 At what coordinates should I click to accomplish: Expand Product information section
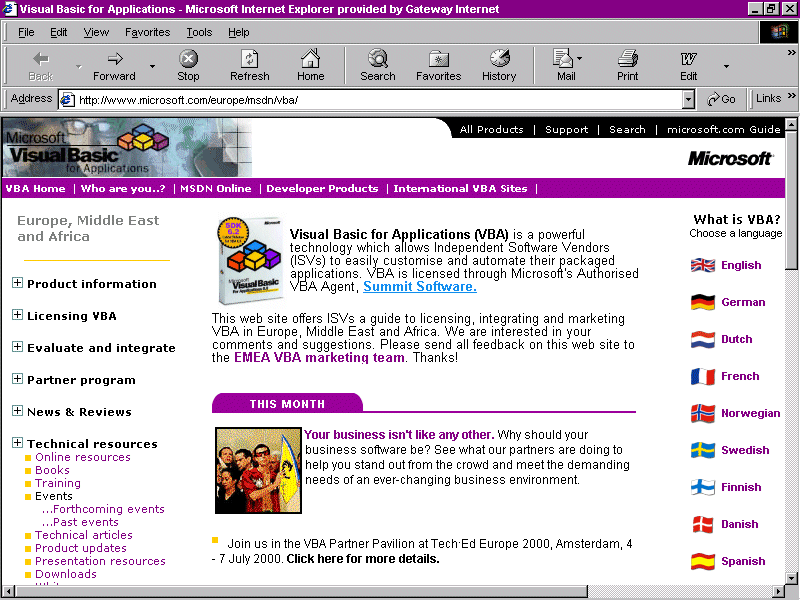[x=17, y=283]
